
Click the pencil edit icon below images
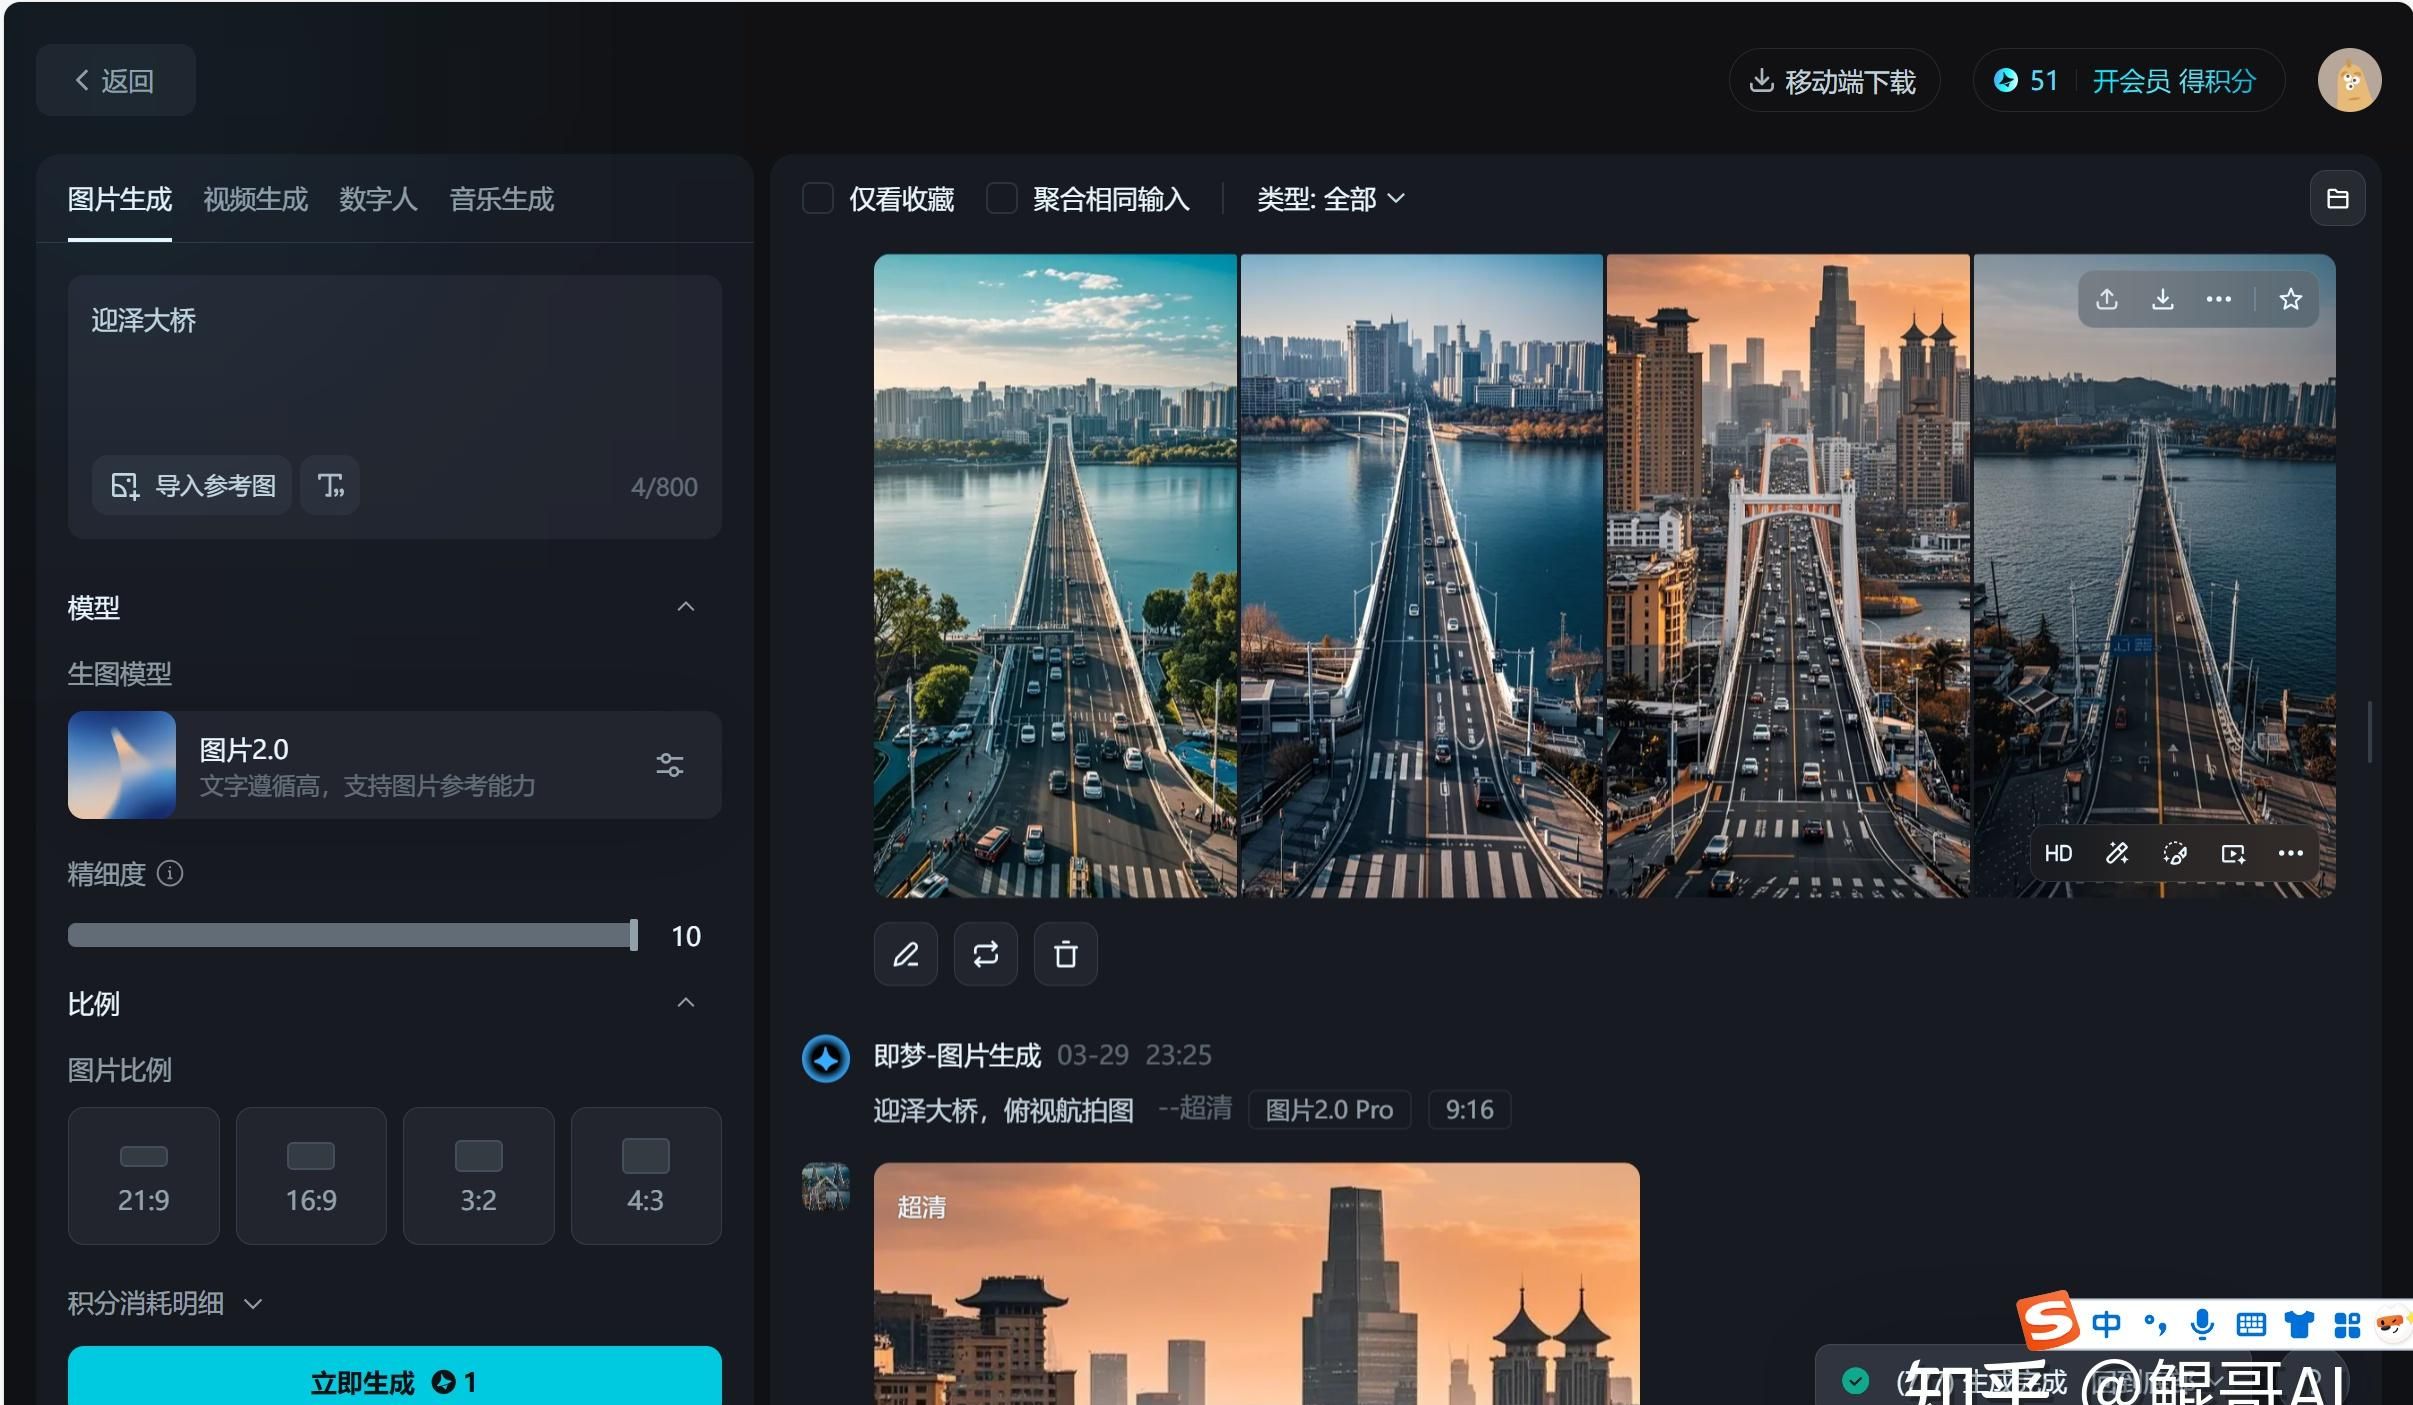(906, 954)
